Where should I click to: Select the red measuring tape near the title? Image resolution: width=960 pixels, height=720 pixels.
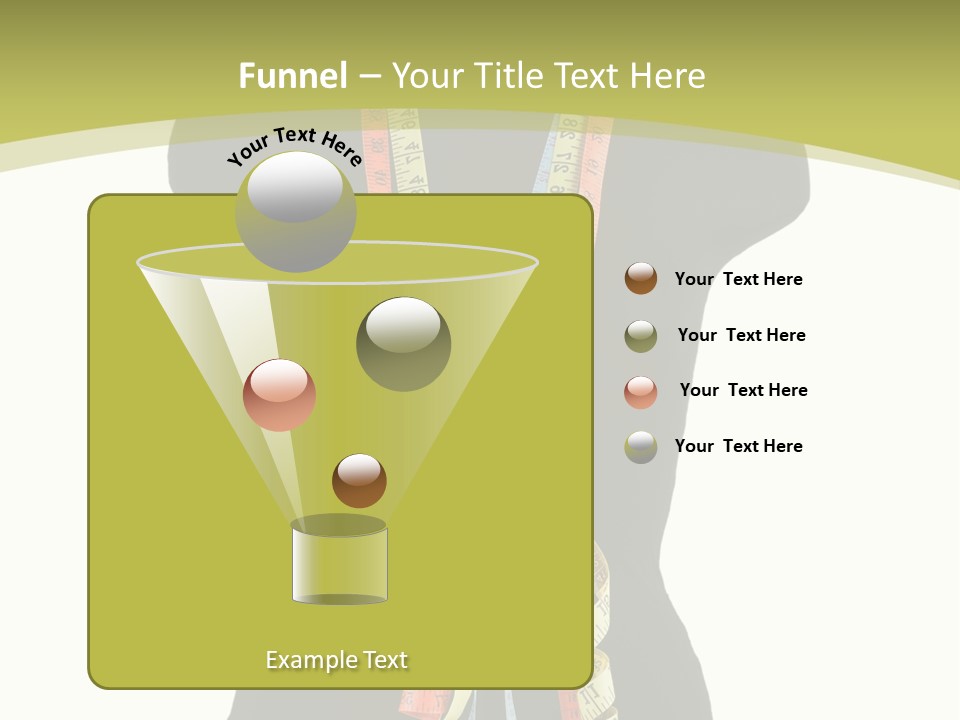click(377, 150)
